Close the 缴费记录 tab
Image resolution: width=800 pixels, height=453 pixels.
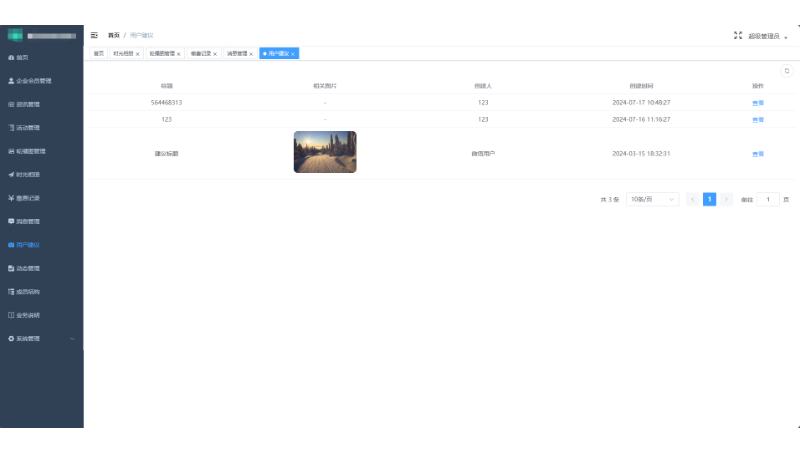[215, 54]
